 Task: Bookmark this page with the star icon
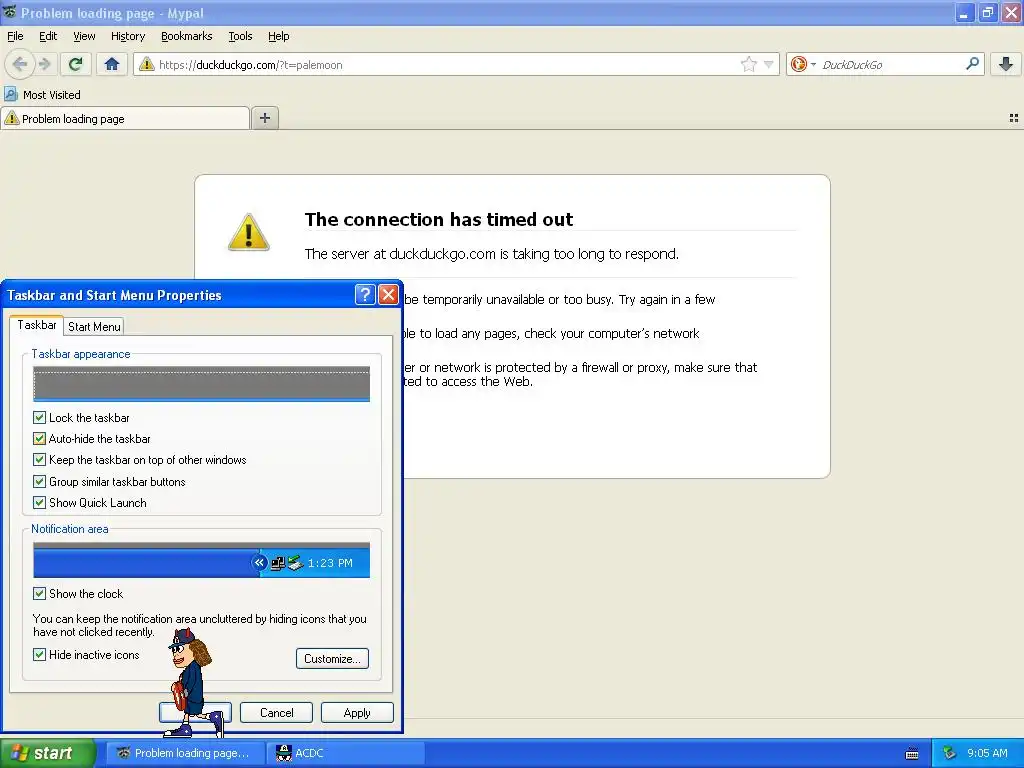coord(748,64)
